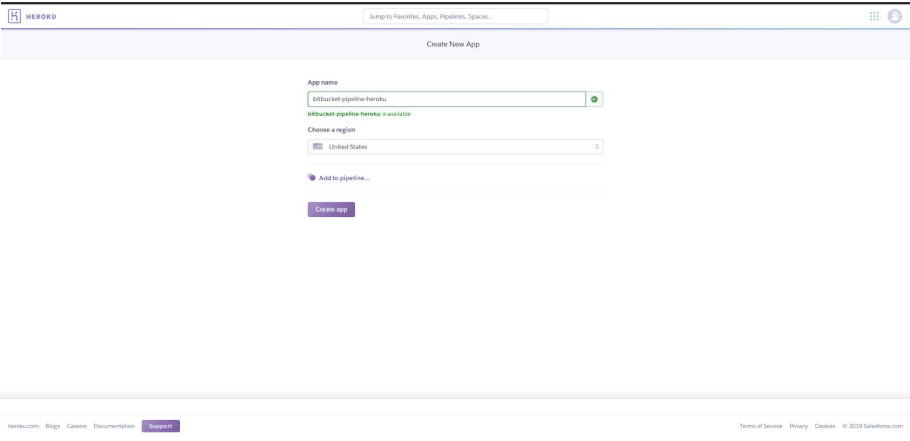Screen dimensions: 910x441
Task: Open the Choose a region dropdown
Action: (455, 147)
